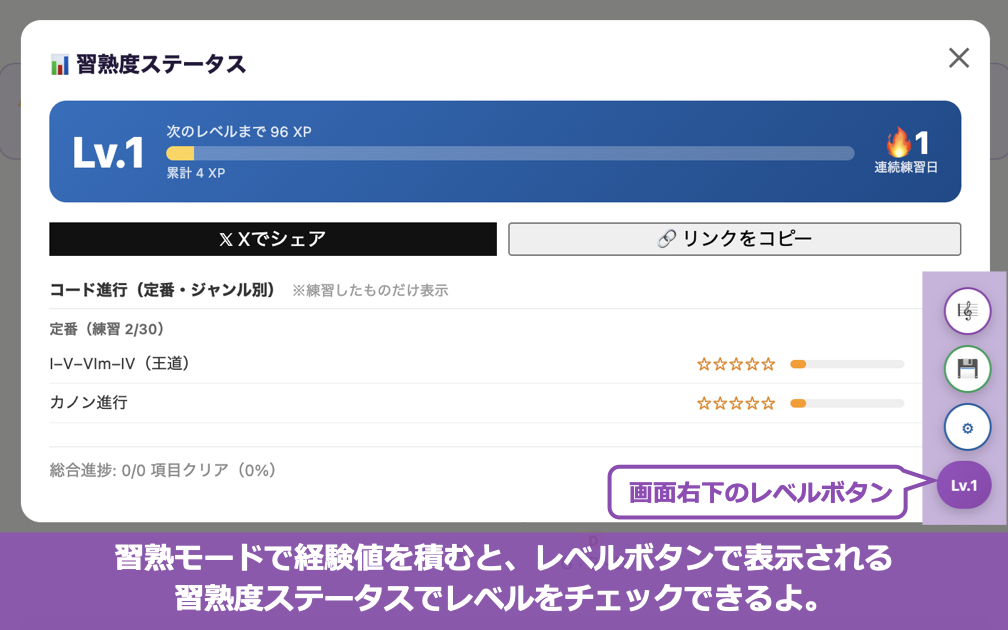
Task: Close the 習熟度ステータス dialog with the X
Action: point(958,58)
